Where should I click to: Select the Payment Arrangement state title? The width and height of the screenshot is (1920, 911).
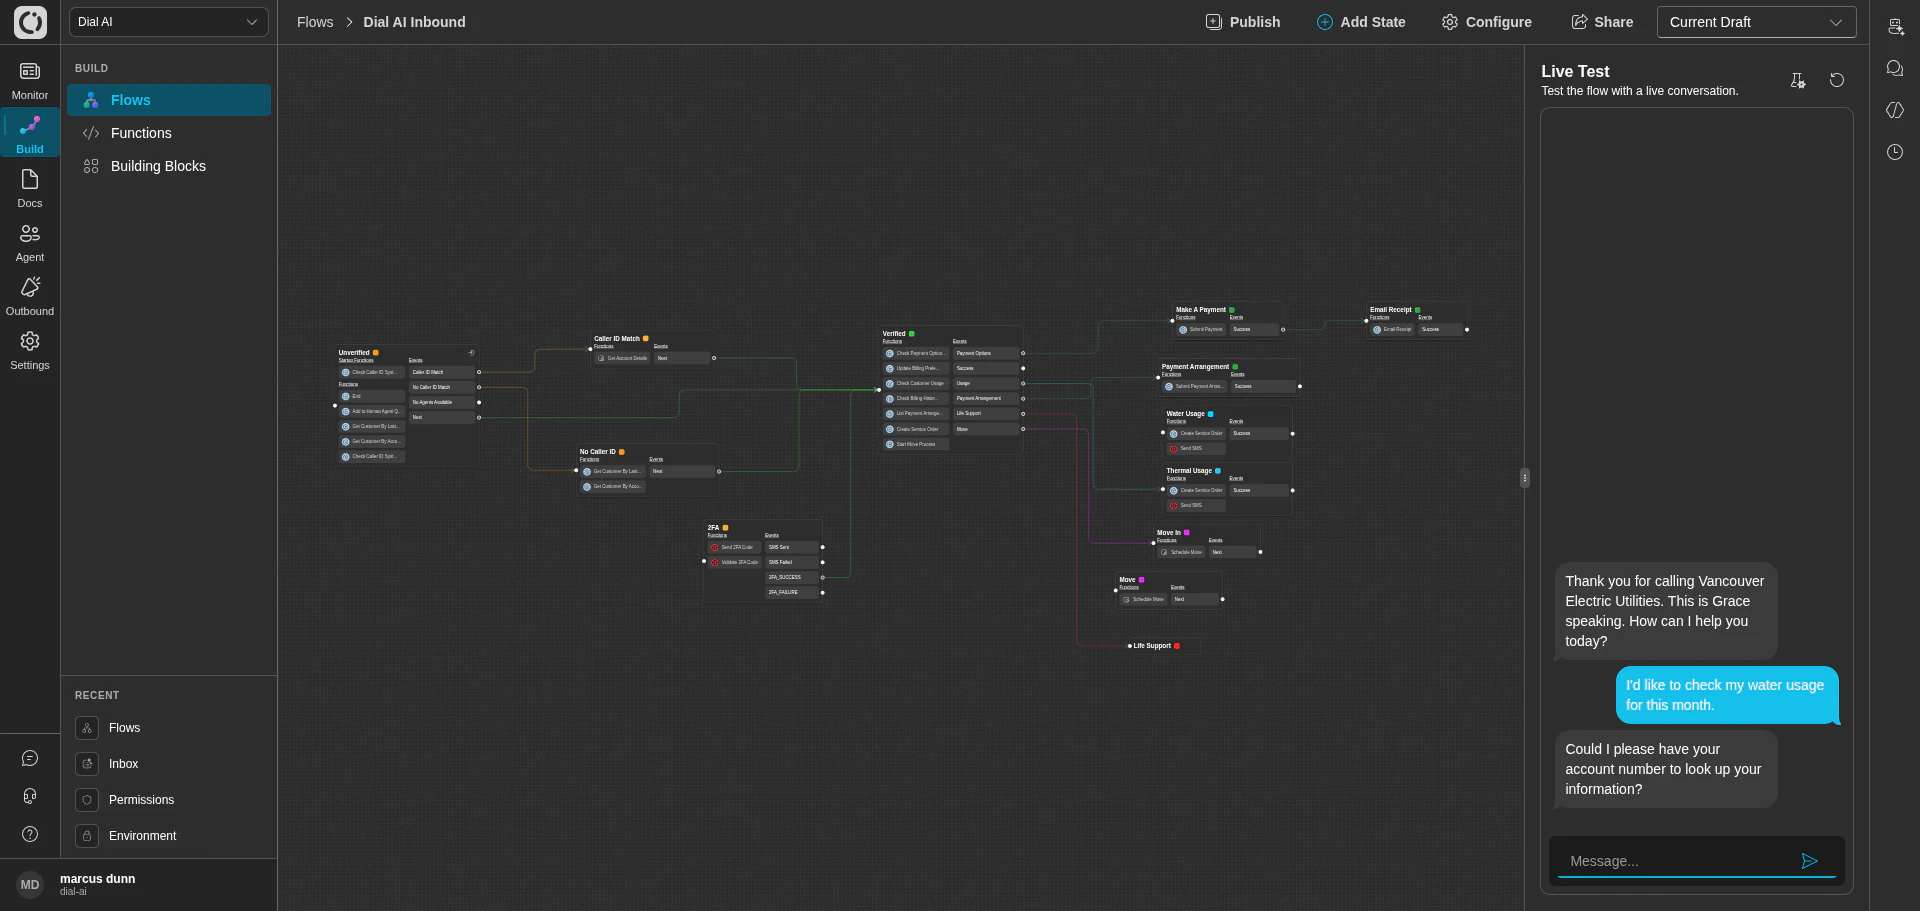(1195, 367)
